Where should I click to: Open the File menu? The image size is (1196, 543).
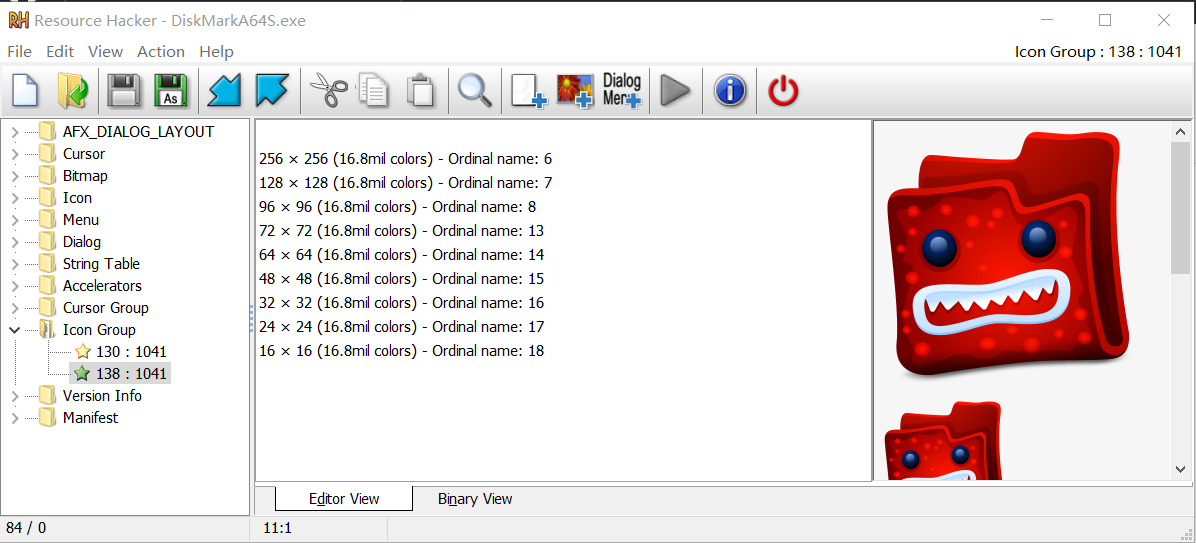[20, 52]
